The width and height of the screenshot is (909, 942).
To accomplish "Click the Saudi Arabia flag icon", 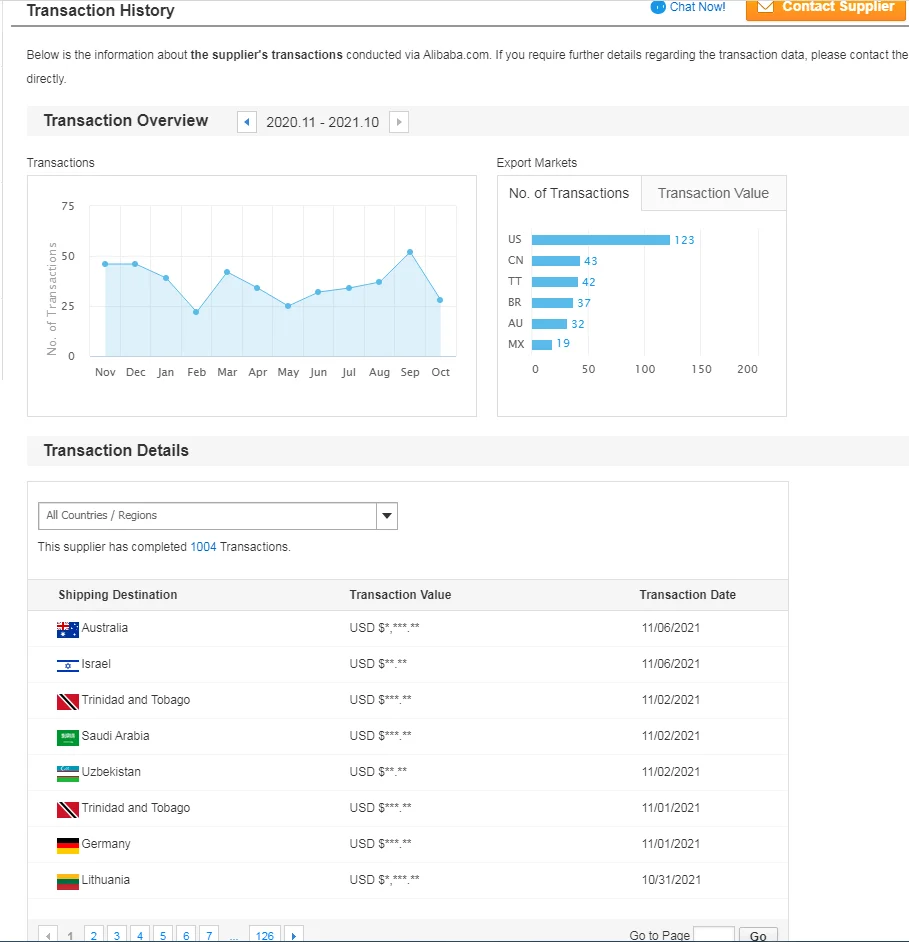I will click(68, 737).
